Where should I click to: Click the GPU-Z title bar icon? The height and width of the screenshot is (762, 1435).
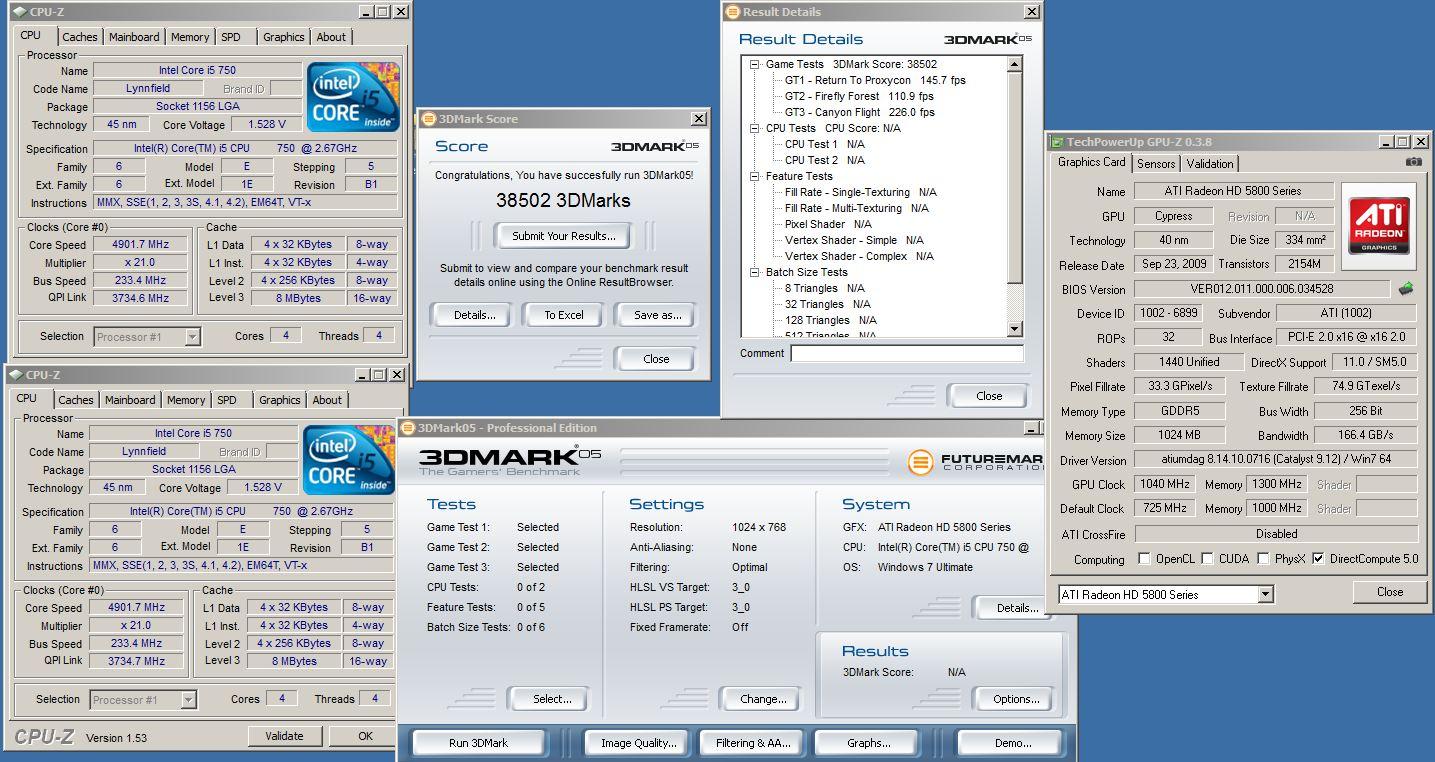click(1057, 142)
